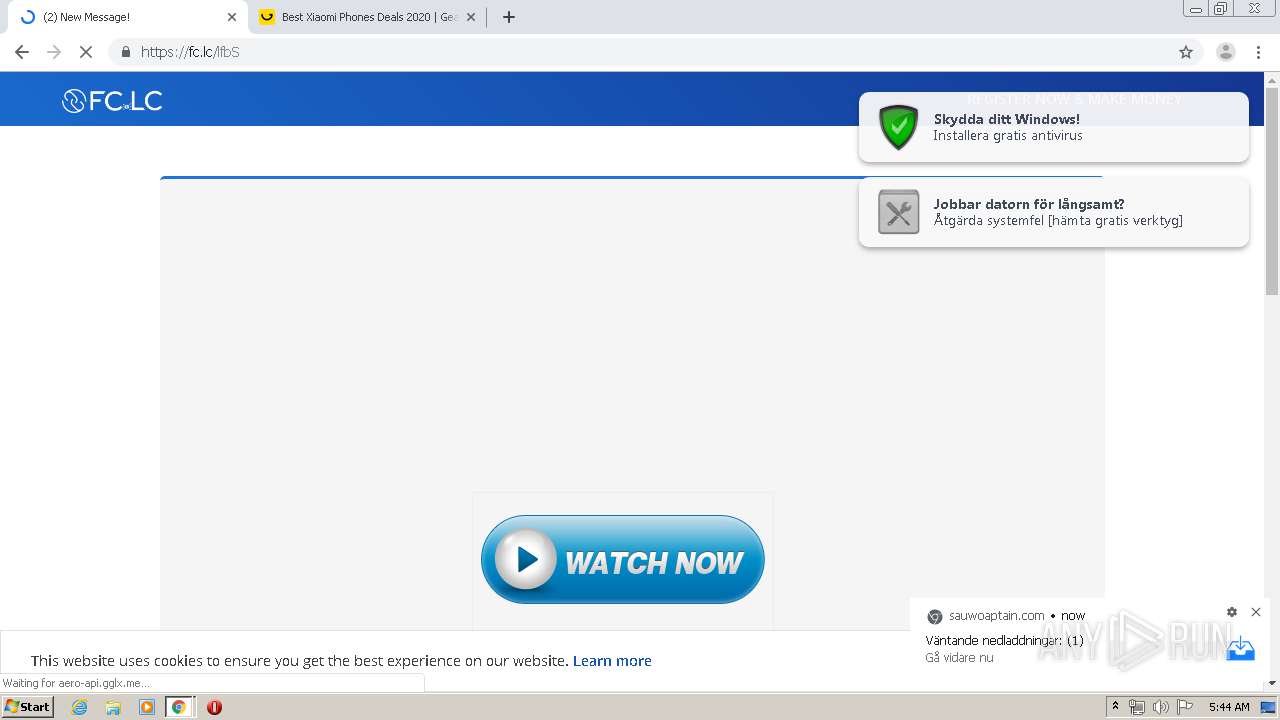1280x720 pixels.
Task: Open 'Skydda ditt Windows!' notification
Action: point(1053,127)
